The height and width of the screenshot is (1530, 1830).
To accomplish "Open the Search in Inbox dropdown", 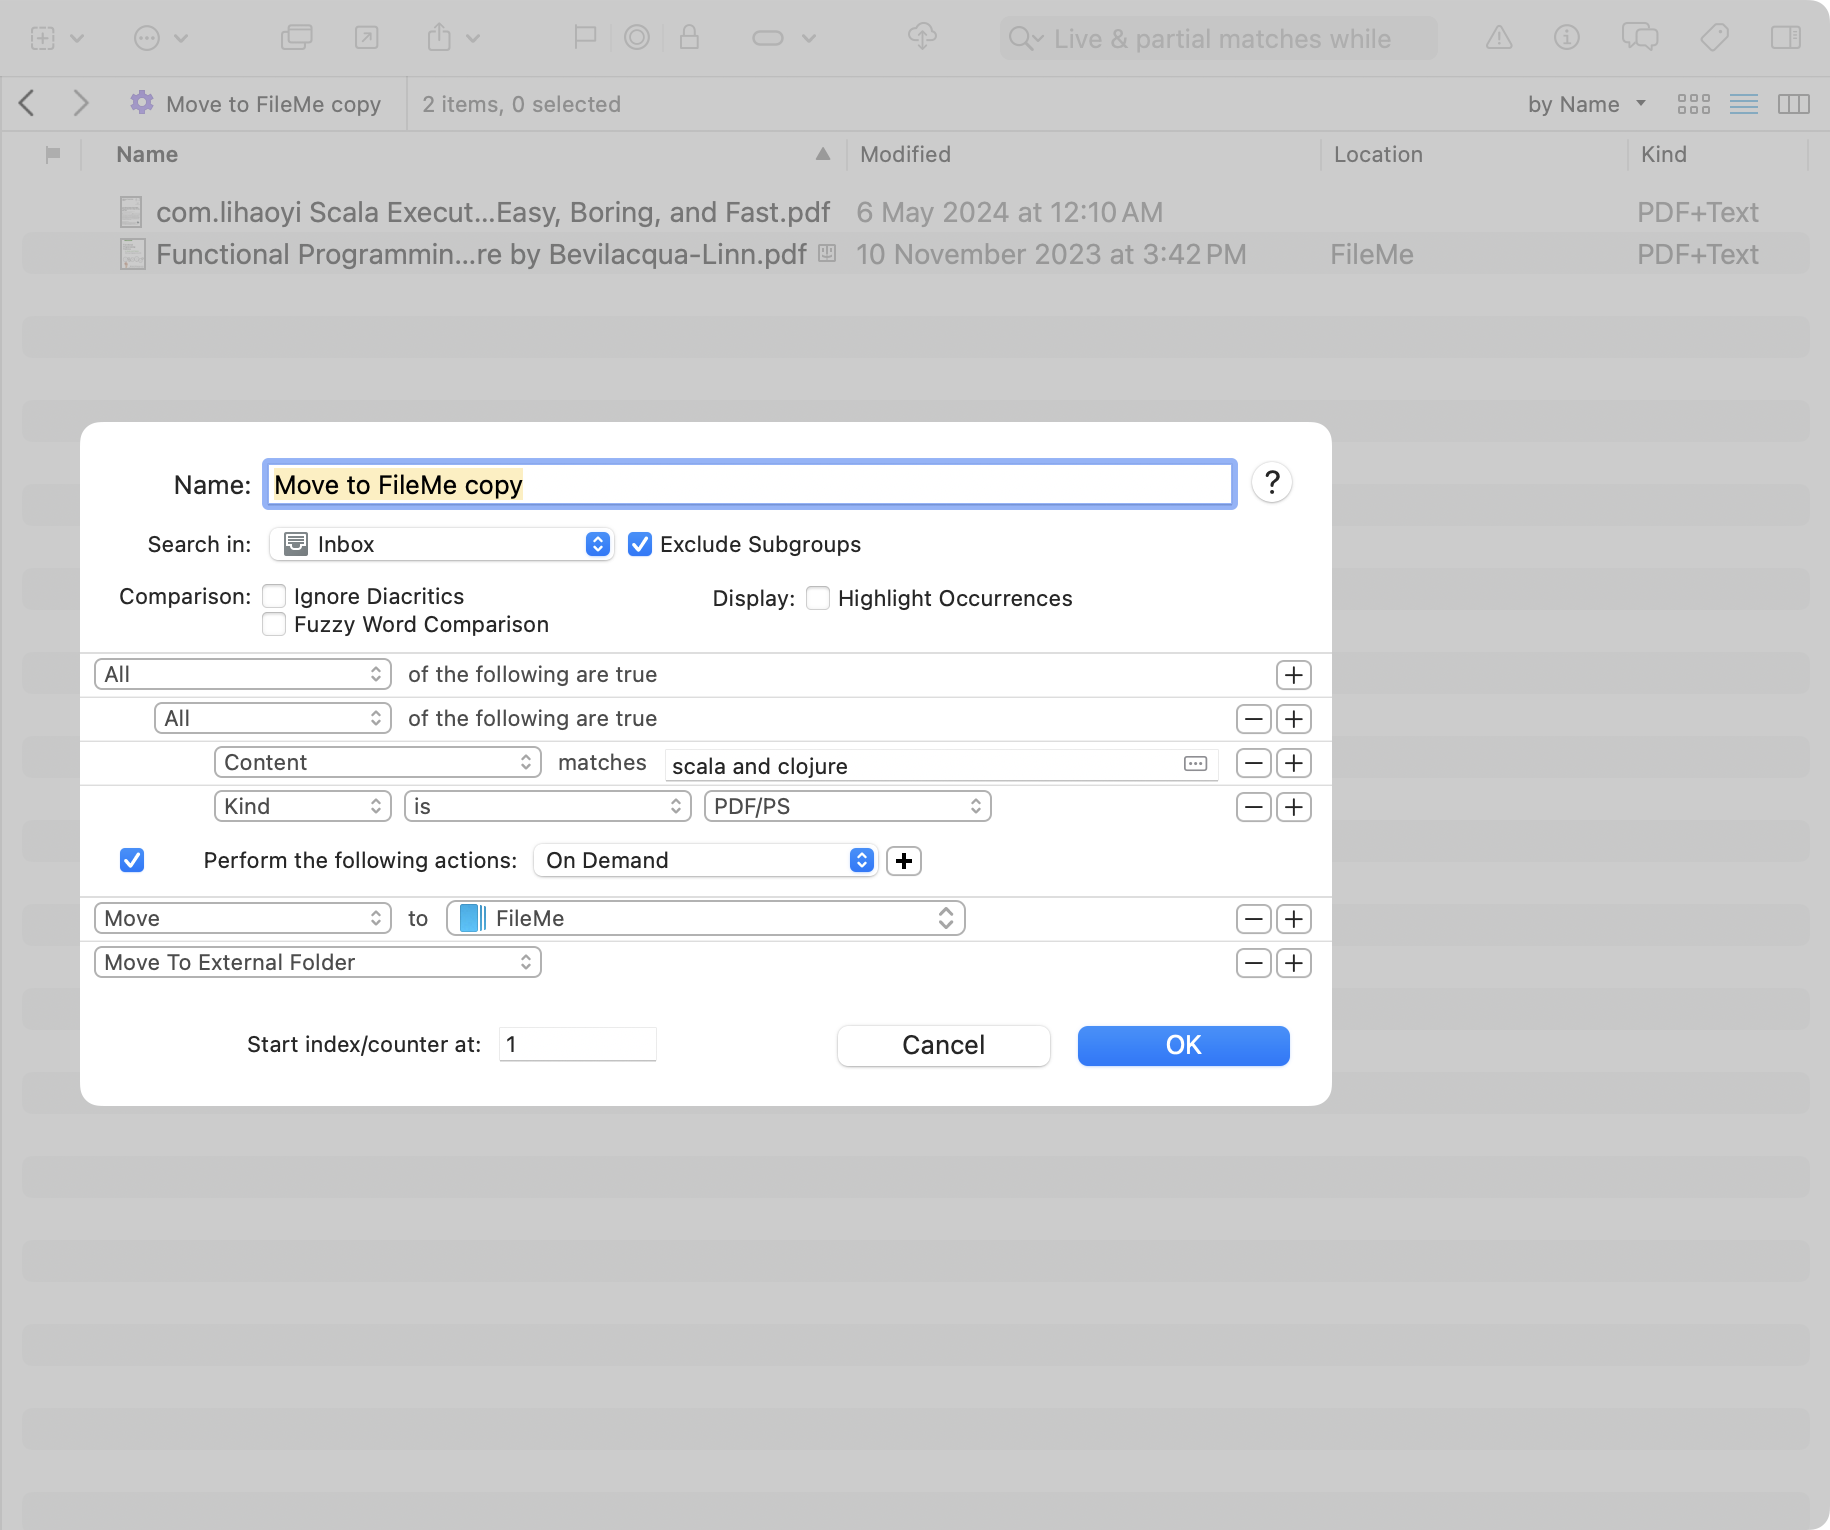I will point(441,544).
